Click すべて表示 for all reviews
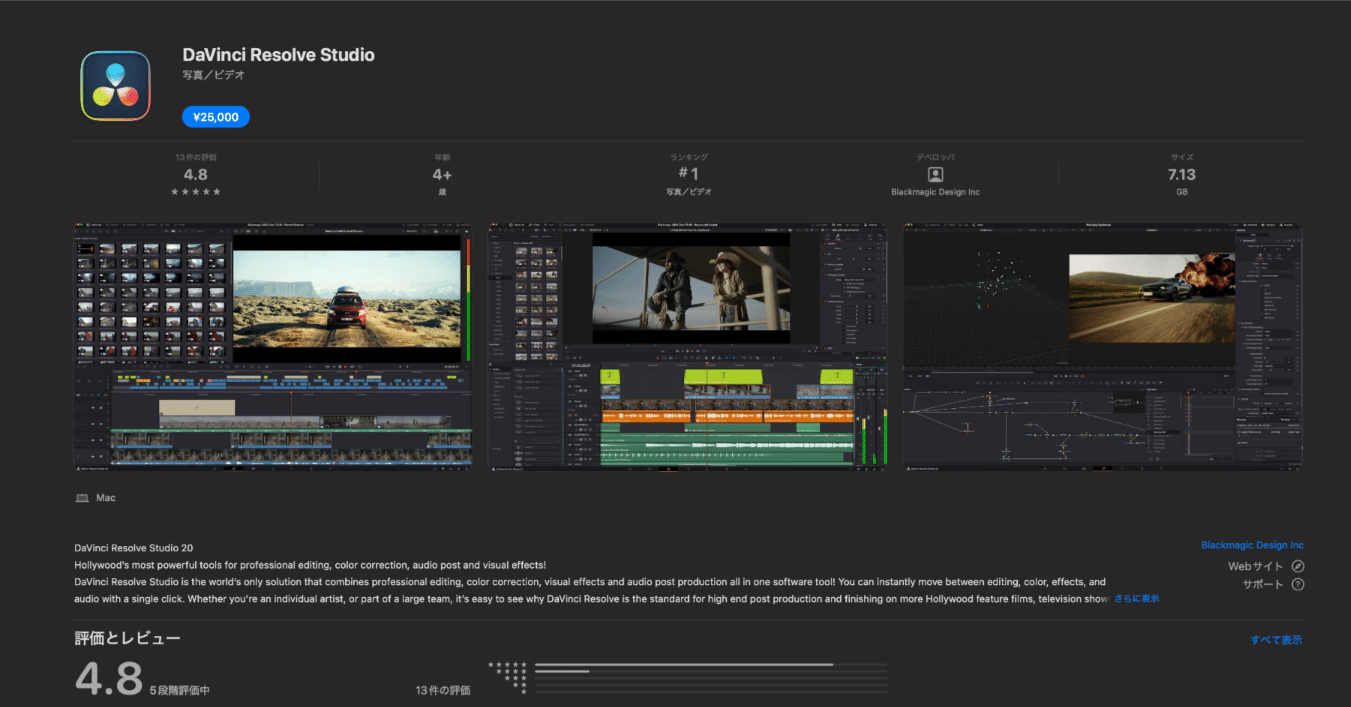This screenshot has height=707, width=1351. [1276, 640]
